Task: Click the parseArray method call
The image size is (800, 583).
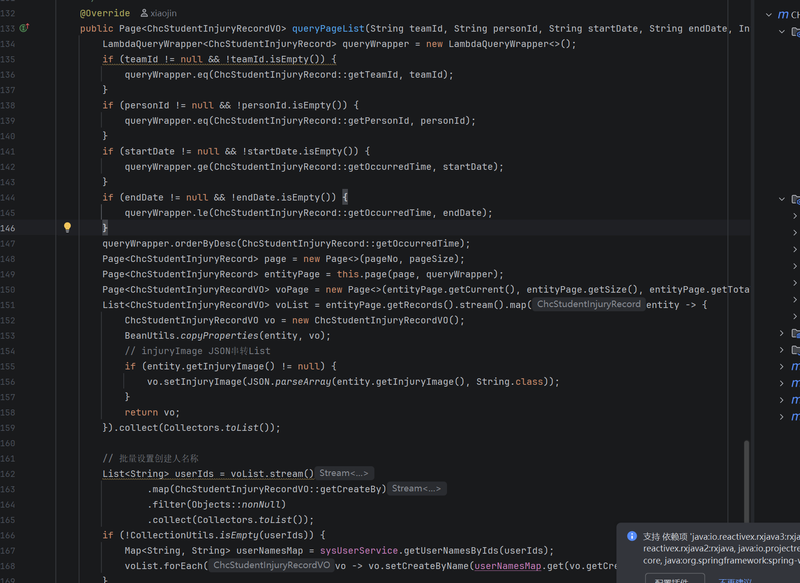Action: click(303, 382)
